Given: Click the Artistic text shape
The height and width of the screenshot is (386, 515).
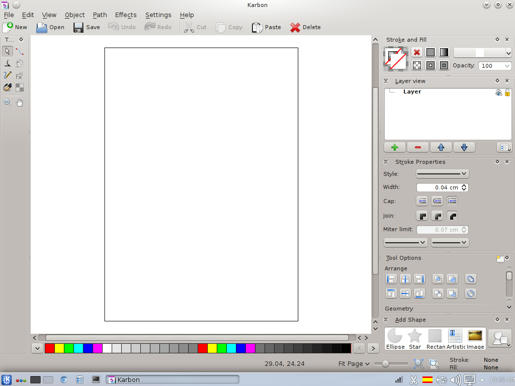Looking at the screenshot, I should 456,339.
